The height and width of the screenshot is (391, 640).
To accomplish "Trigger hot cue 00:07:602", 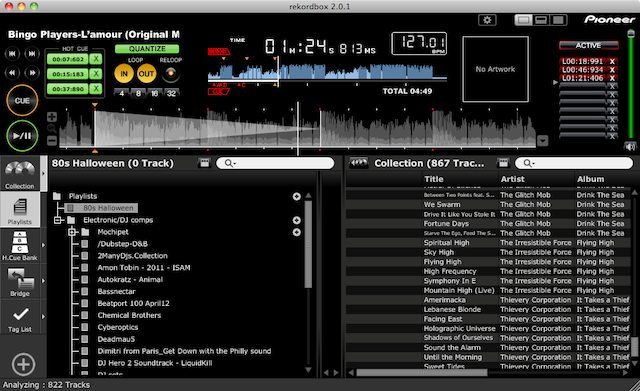I will 68,59.
